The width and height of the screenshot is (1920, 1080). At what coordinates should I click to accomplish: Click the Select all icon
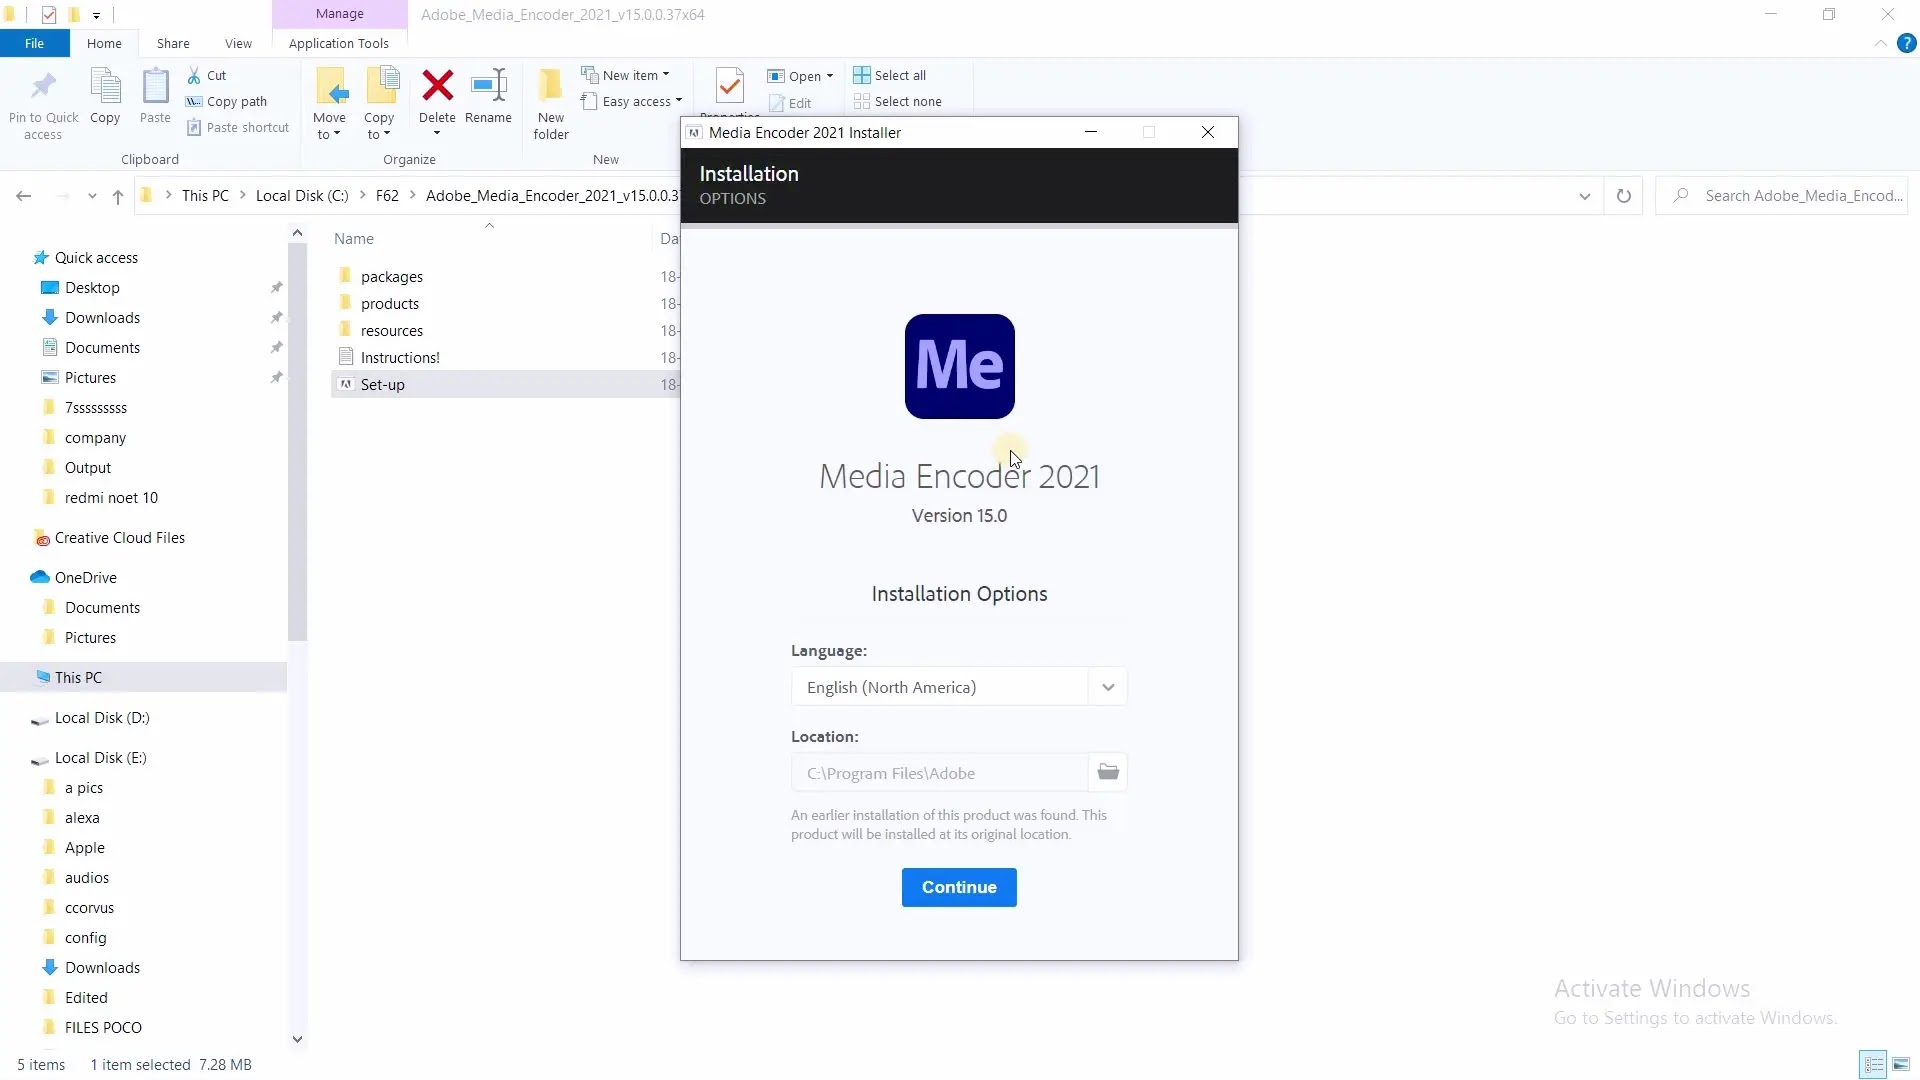[862, 75]
